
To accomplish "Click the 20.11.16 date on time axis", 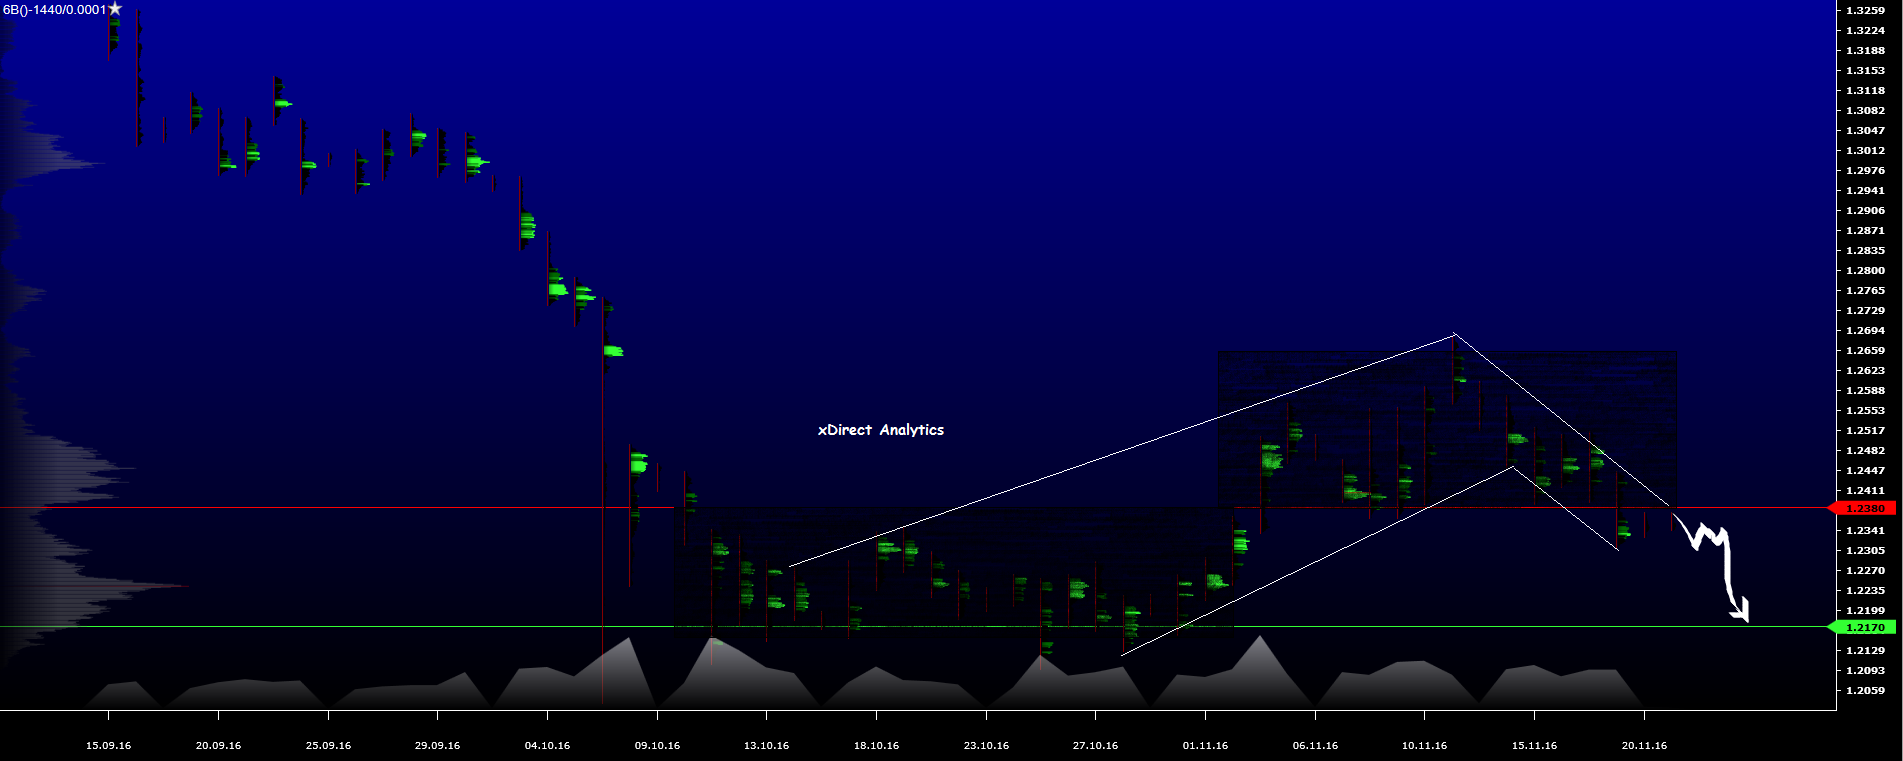I will 1644,745.
